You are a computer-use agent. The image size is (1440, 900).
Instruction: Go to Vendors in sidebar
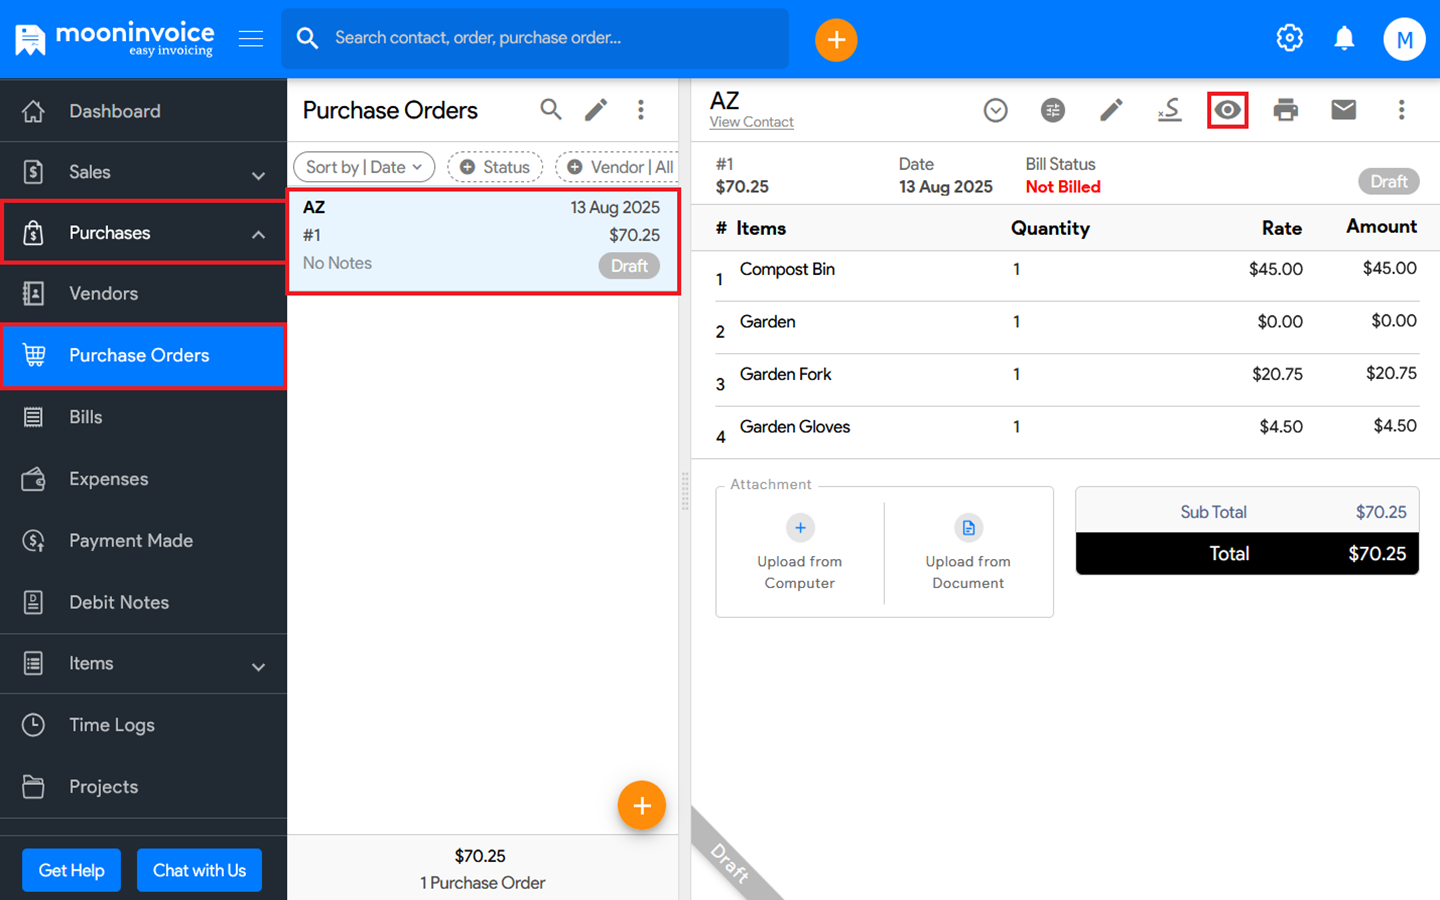pyautogui.click(x=103, y=294)
